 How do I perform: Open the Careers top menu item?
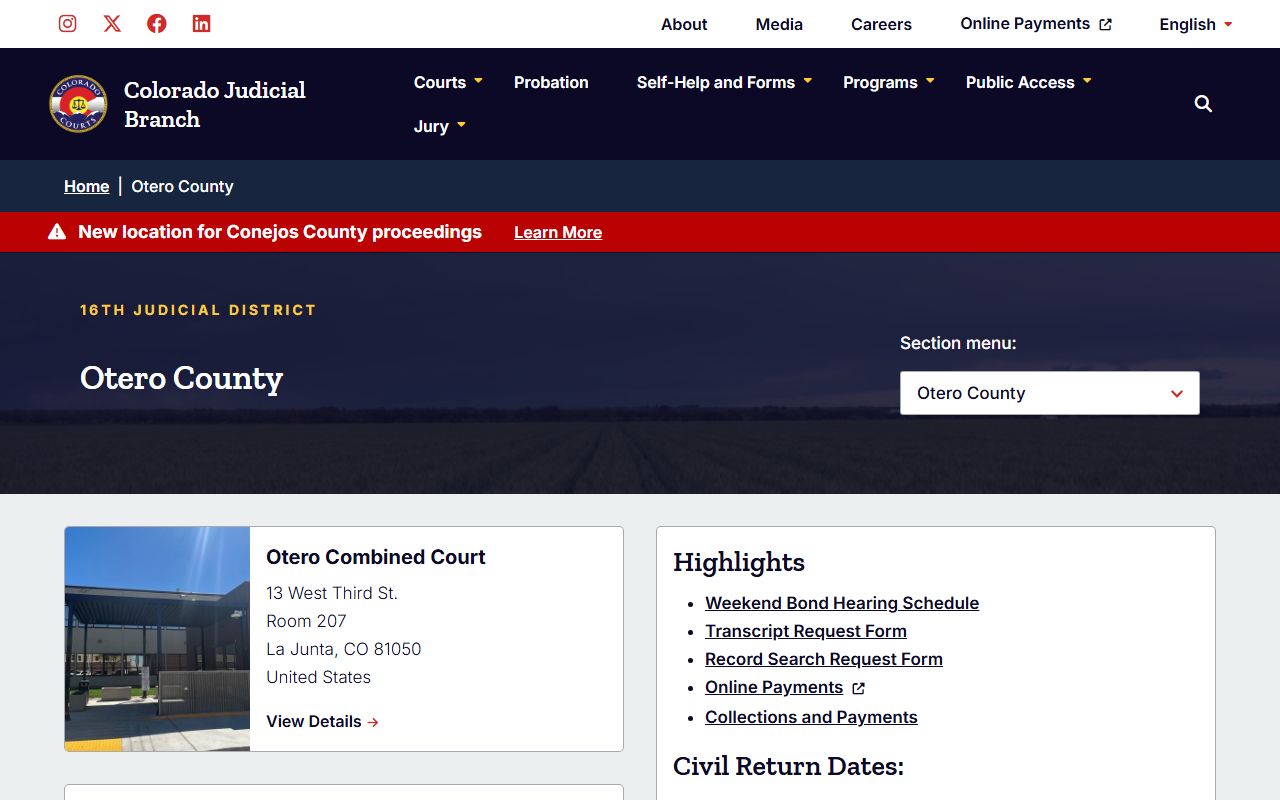coord(881,24)
